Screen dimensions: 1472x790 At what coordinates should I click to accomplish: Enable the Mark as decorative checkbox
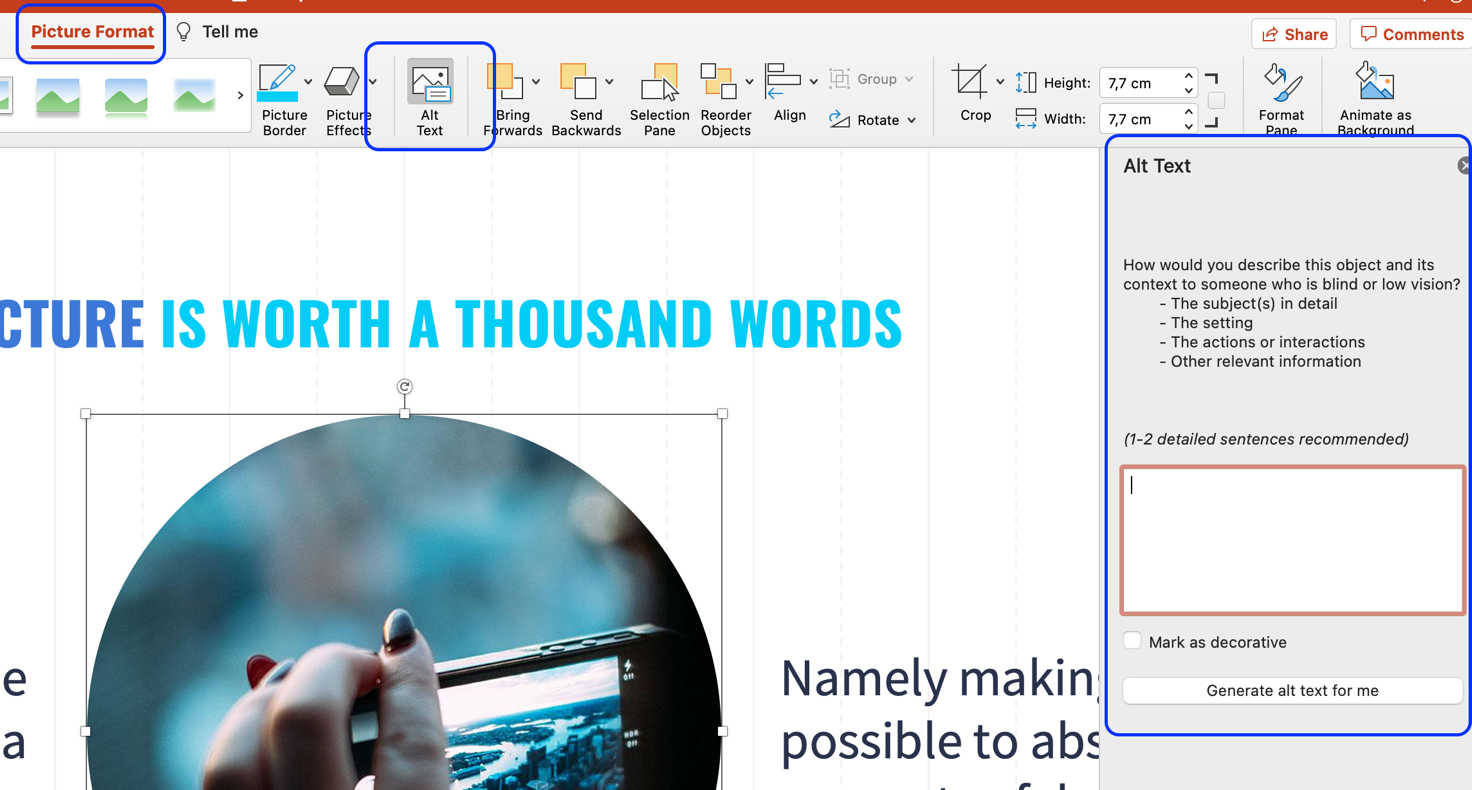1132,641
